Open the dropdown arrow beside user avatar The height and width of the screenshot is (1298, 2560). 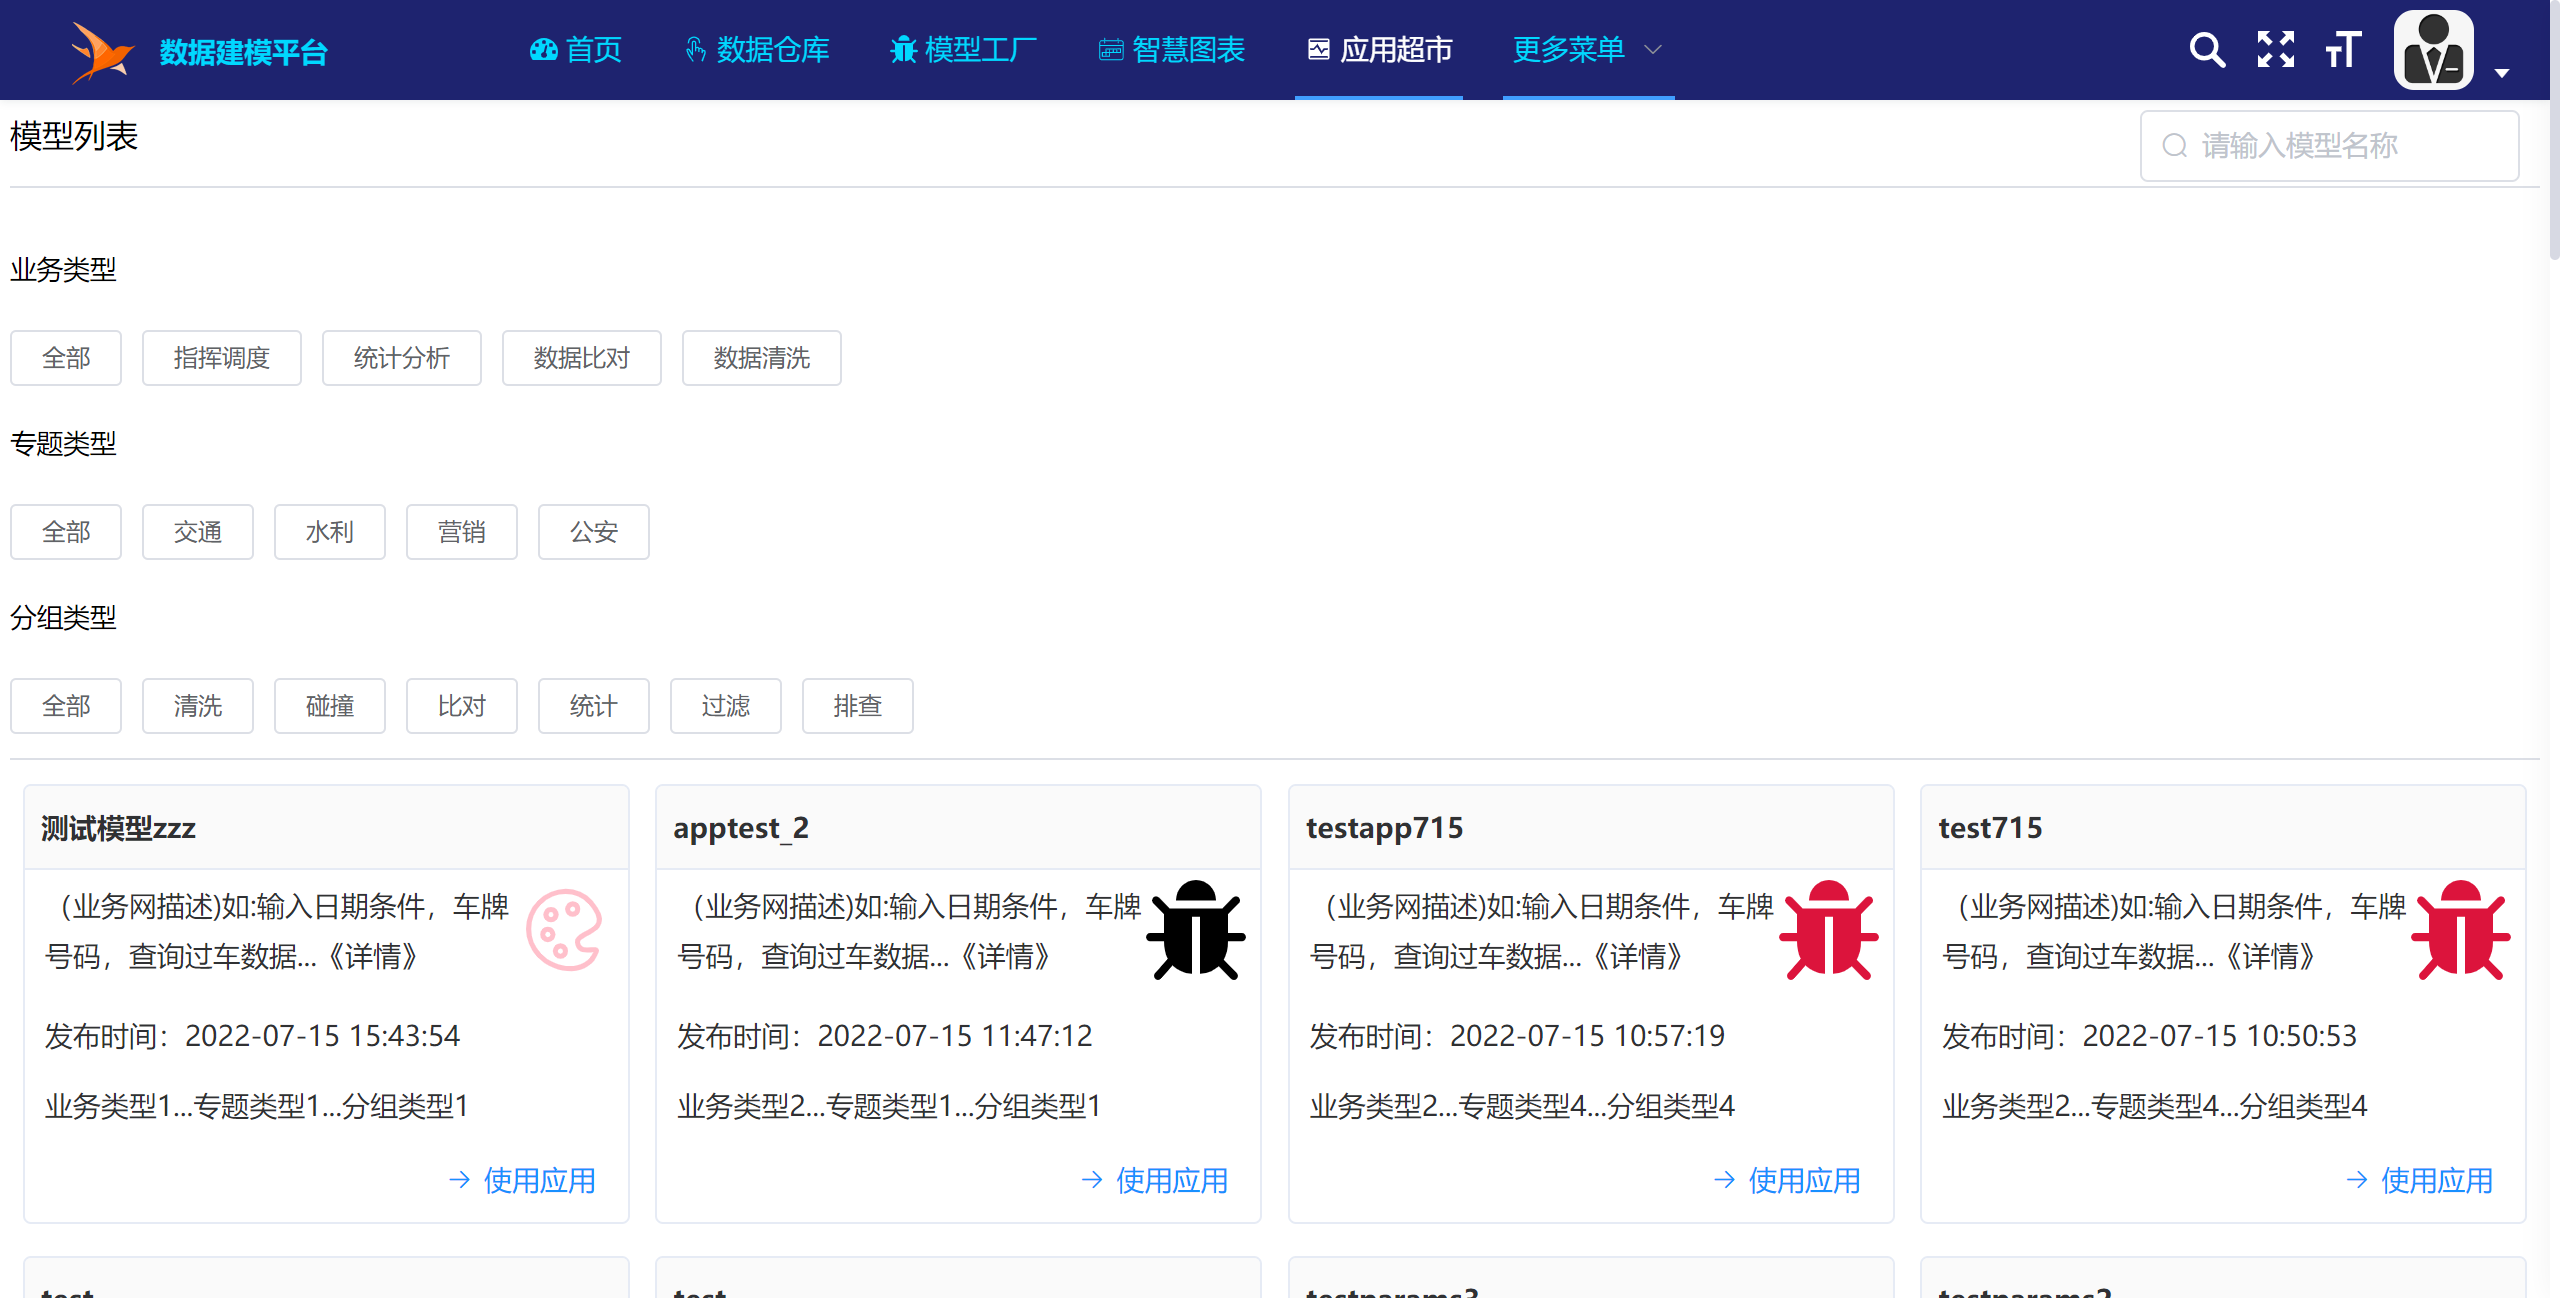tap(2502, 73)
